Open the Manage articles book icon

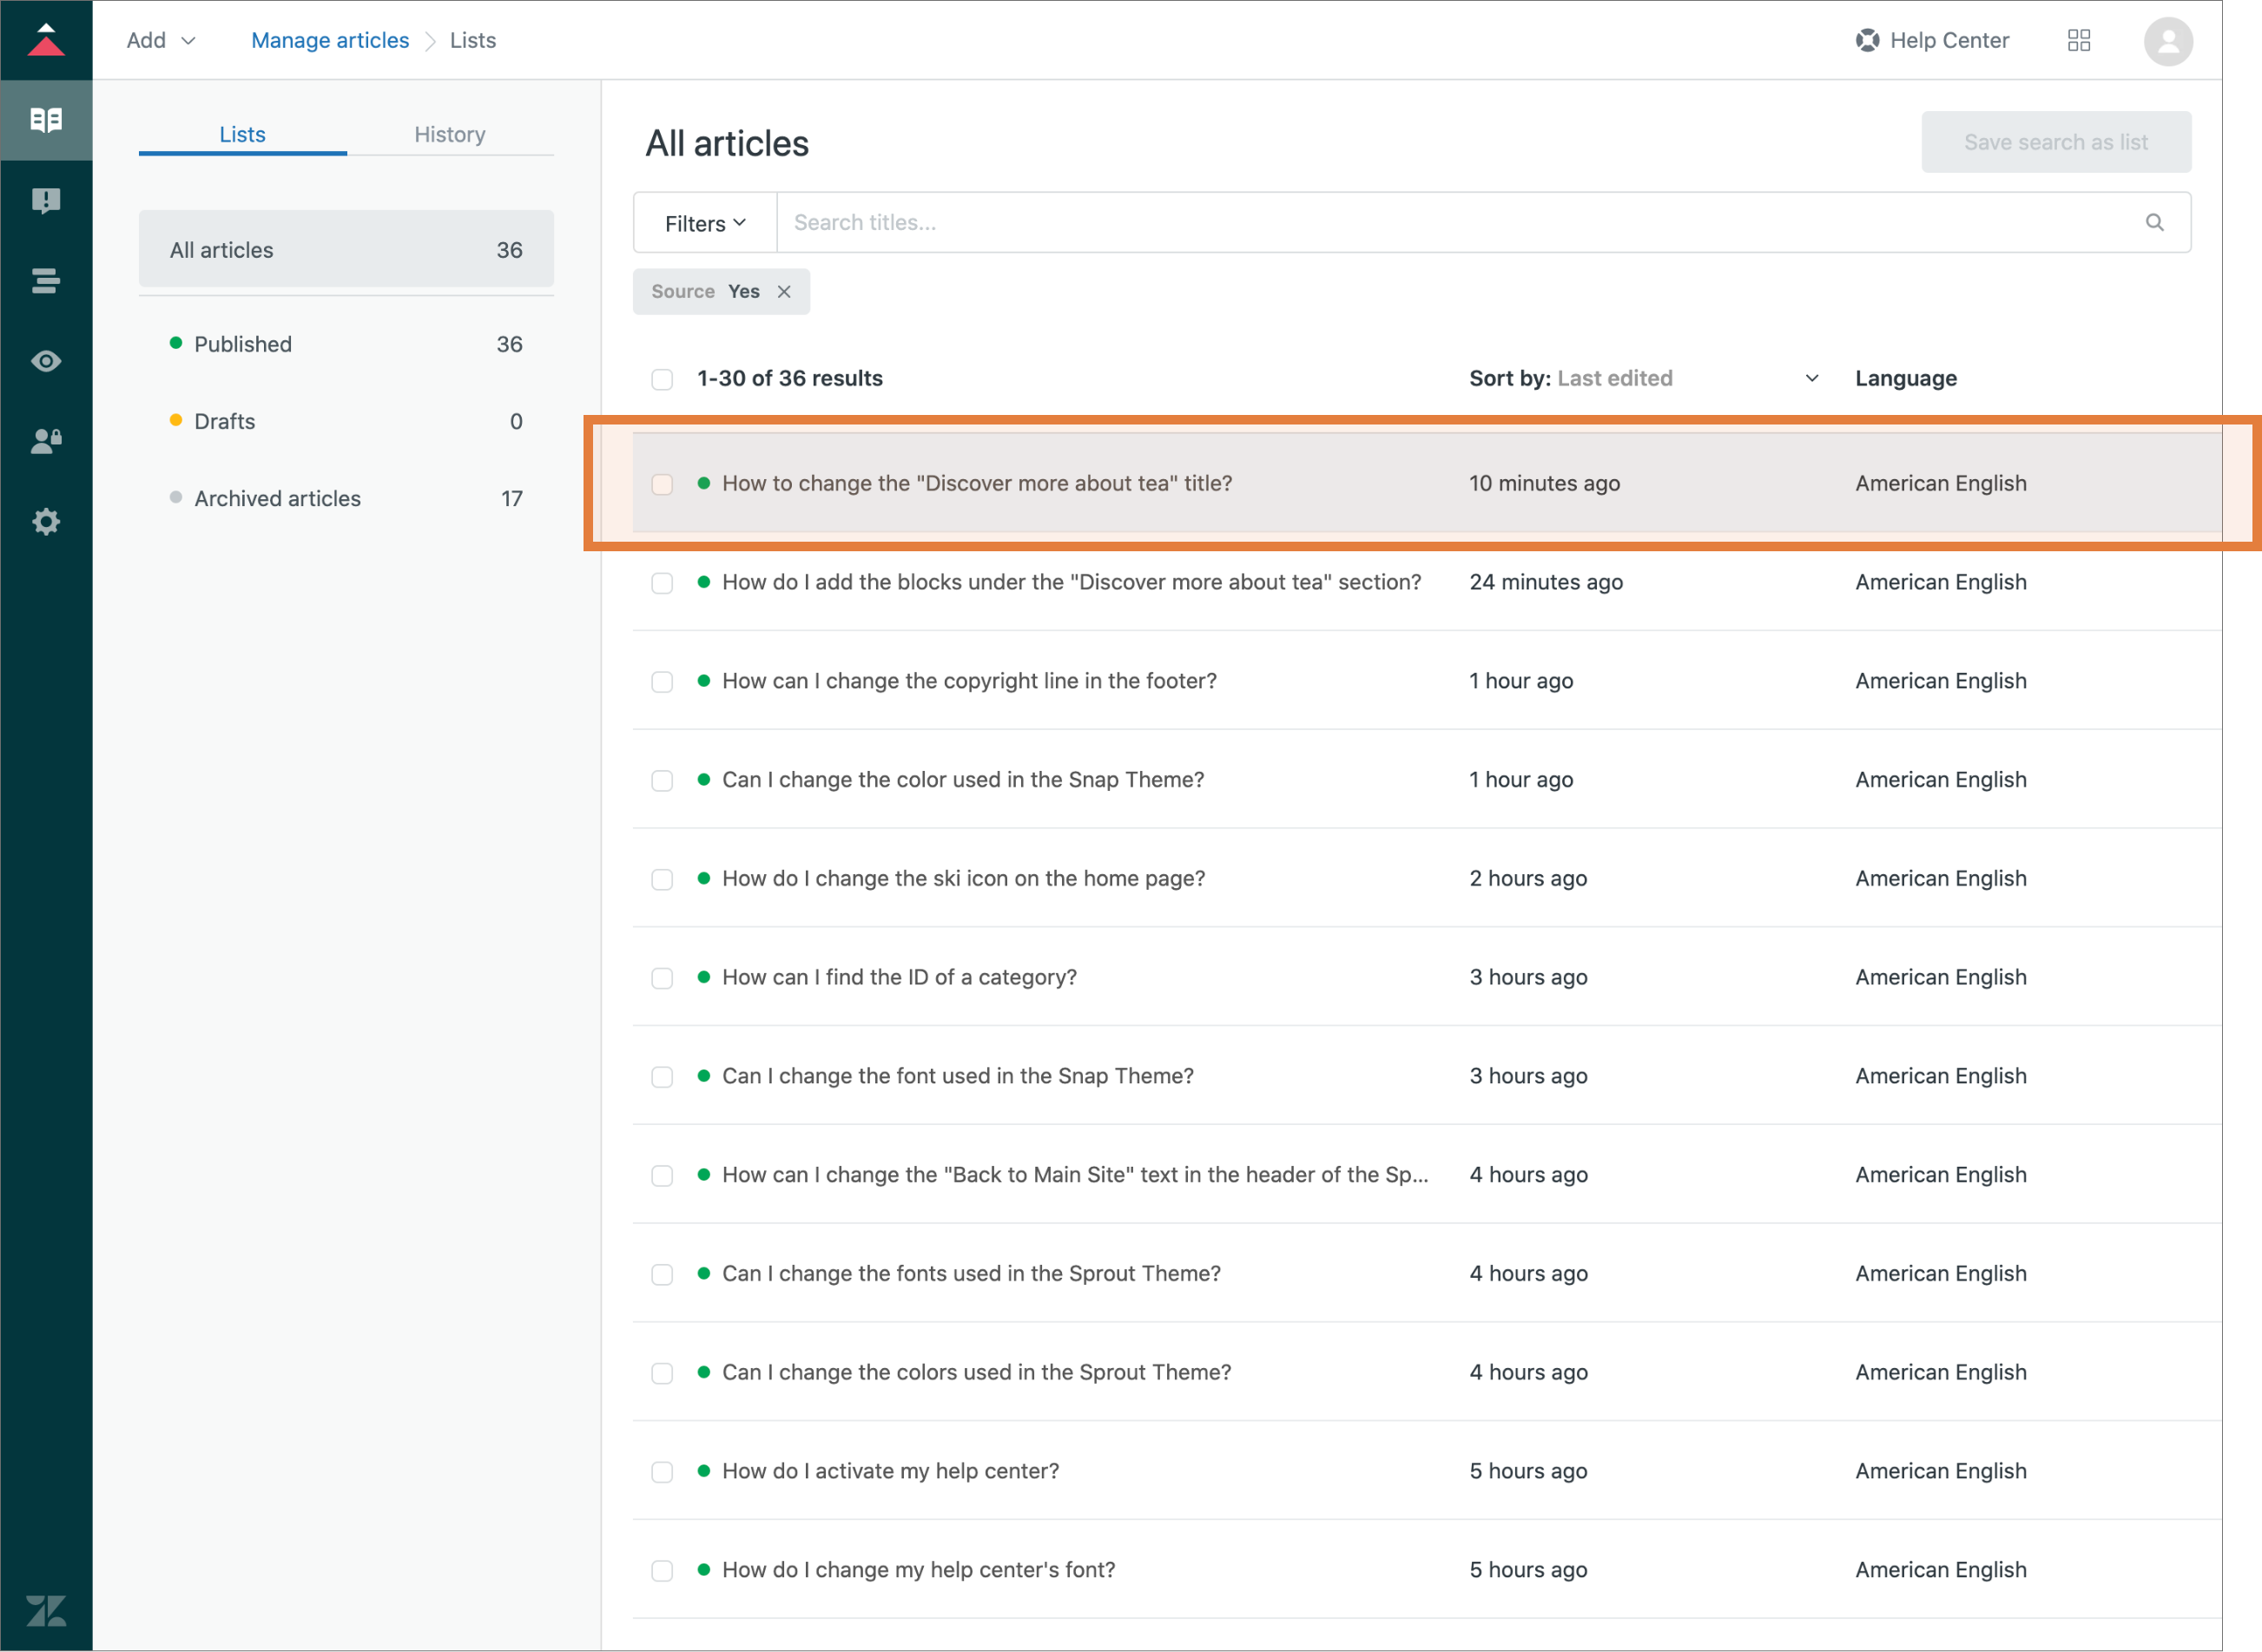pyautogui.click(x=46, y=120)
